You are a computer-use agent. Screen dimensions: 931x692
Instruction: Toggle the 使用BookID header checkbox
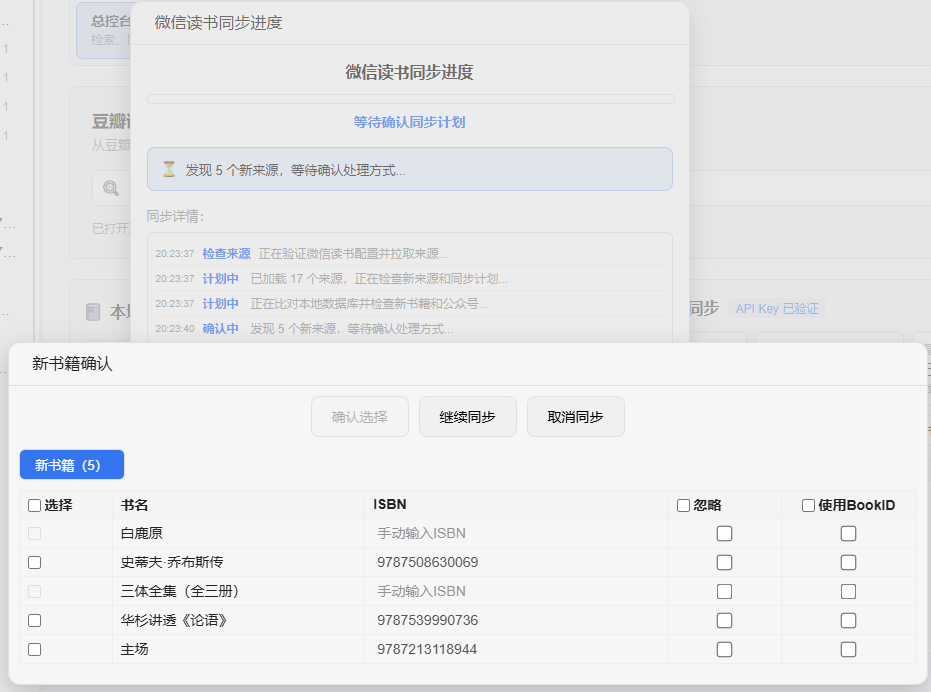(808, 505)
